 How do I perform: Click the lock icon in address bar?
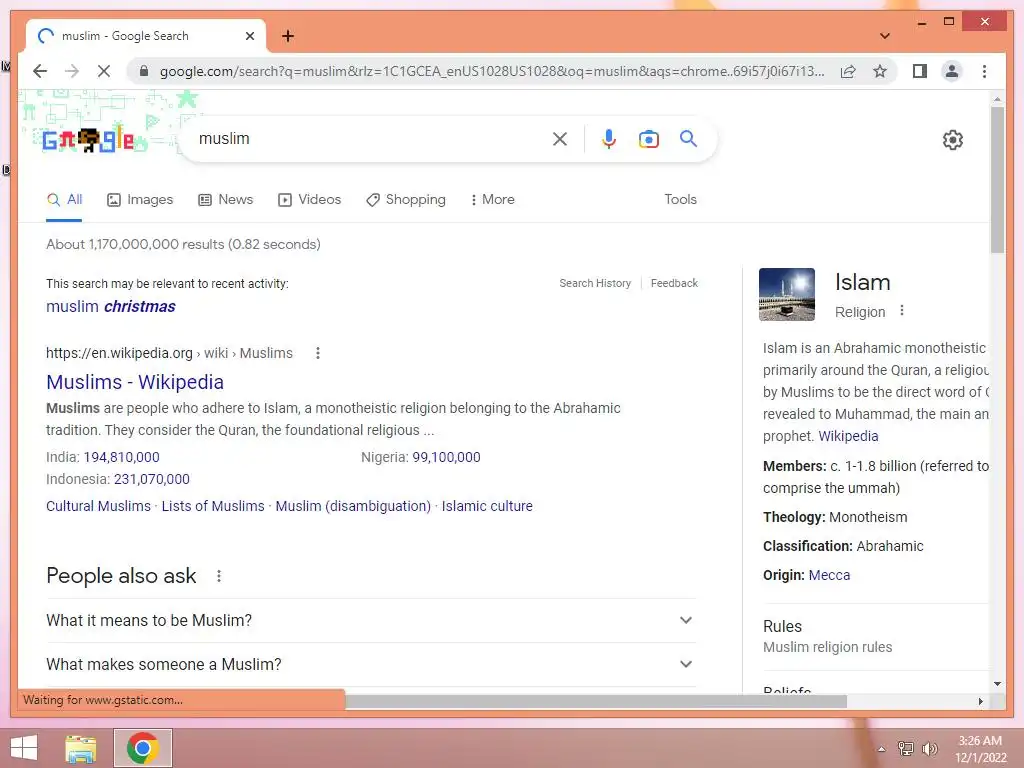pyautogui.click(x=144, y=71)
